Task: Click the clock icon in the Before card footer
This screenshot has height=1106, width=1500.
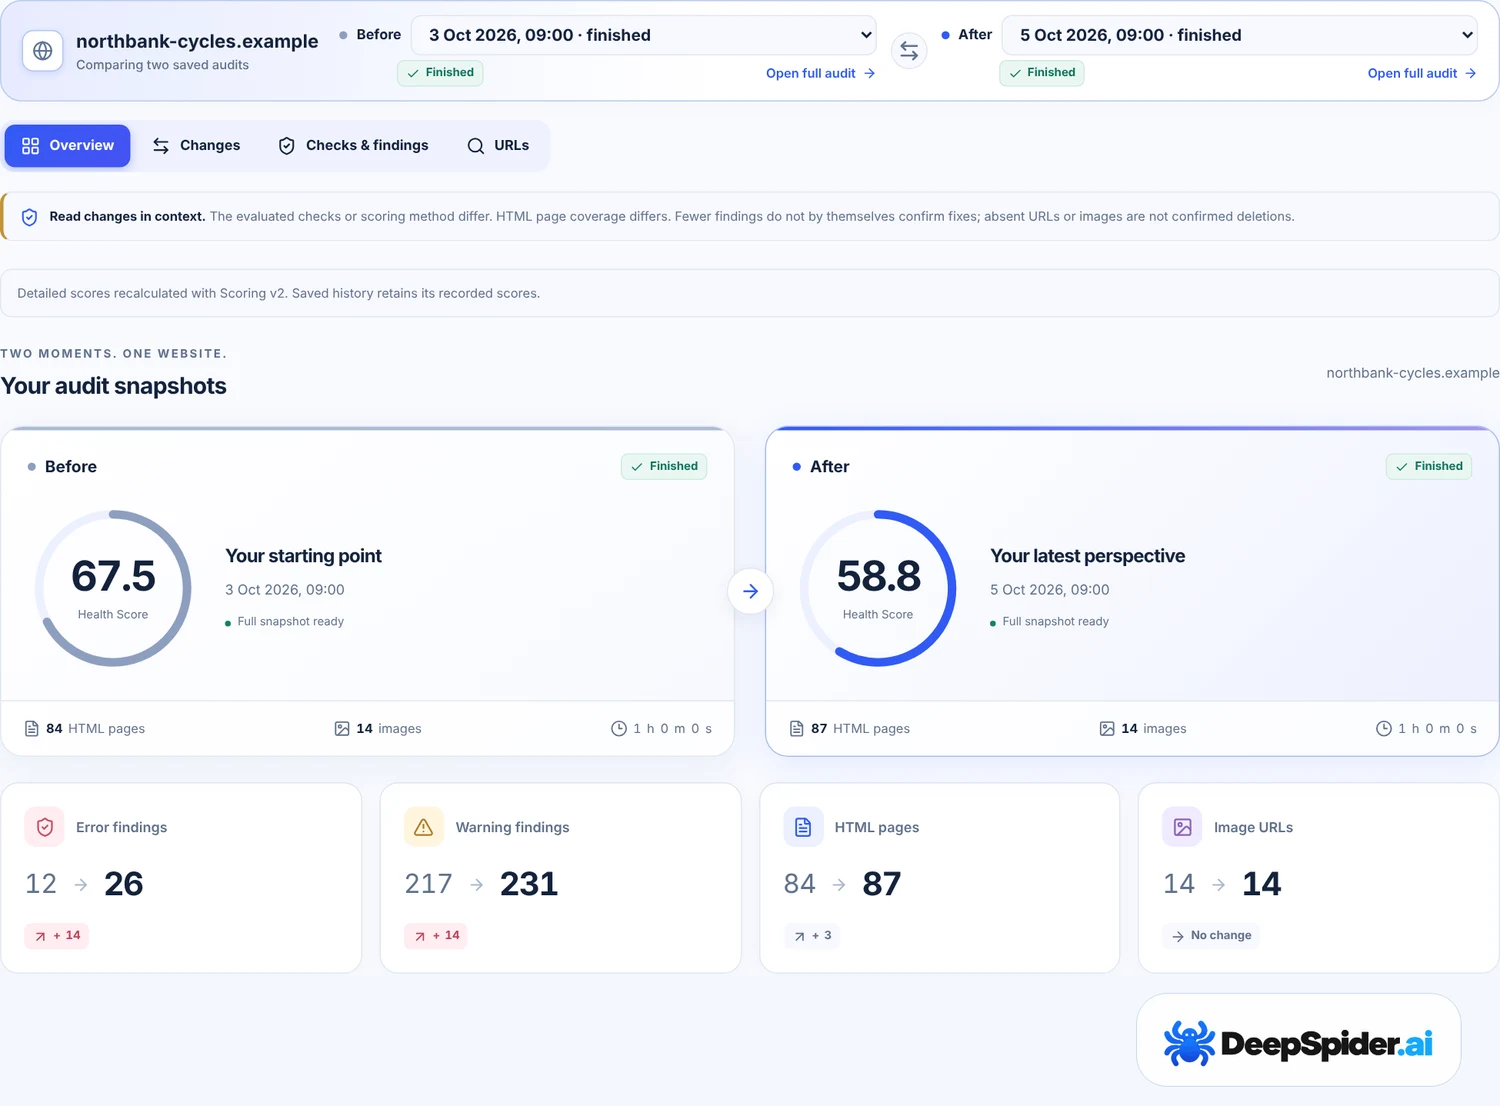Action: click(x=619, y=729)
